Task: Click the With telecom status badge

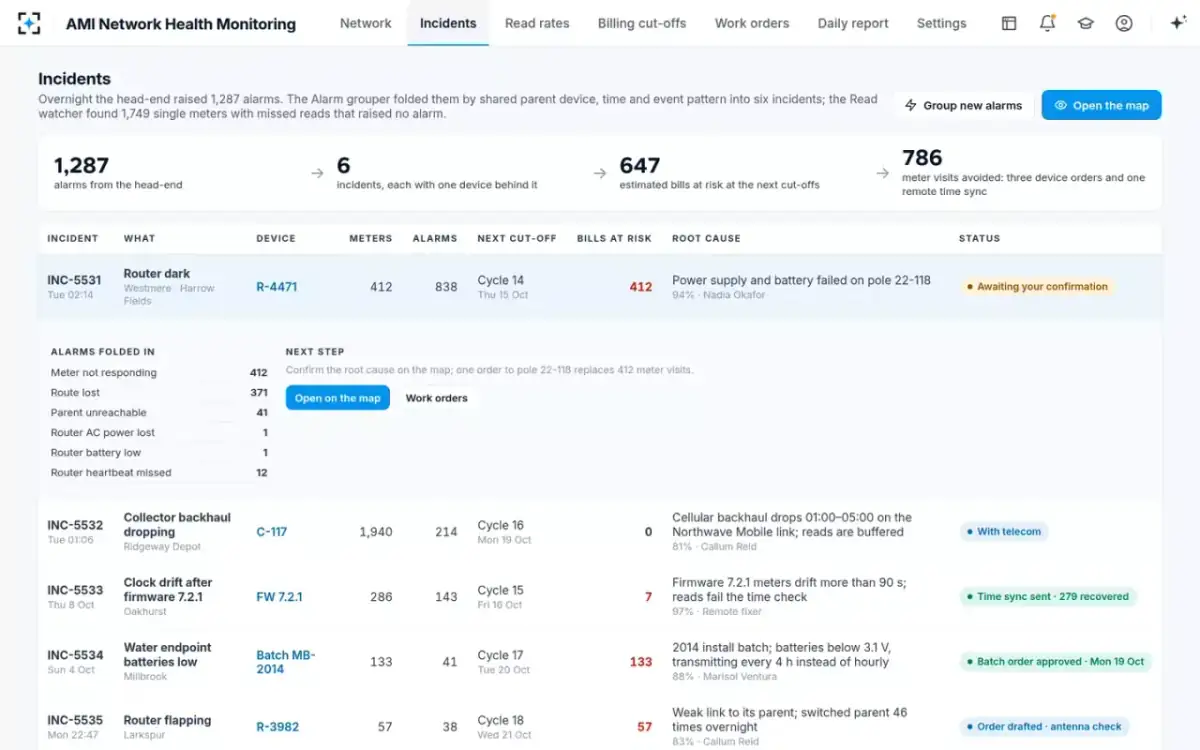Action: [1004, 532]
